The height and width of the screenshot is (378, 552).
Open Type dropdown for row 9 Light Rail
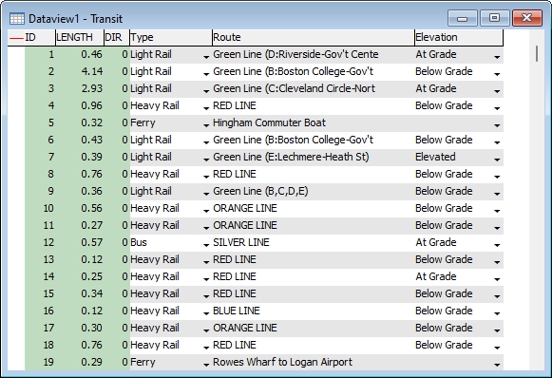pos(206,193)
